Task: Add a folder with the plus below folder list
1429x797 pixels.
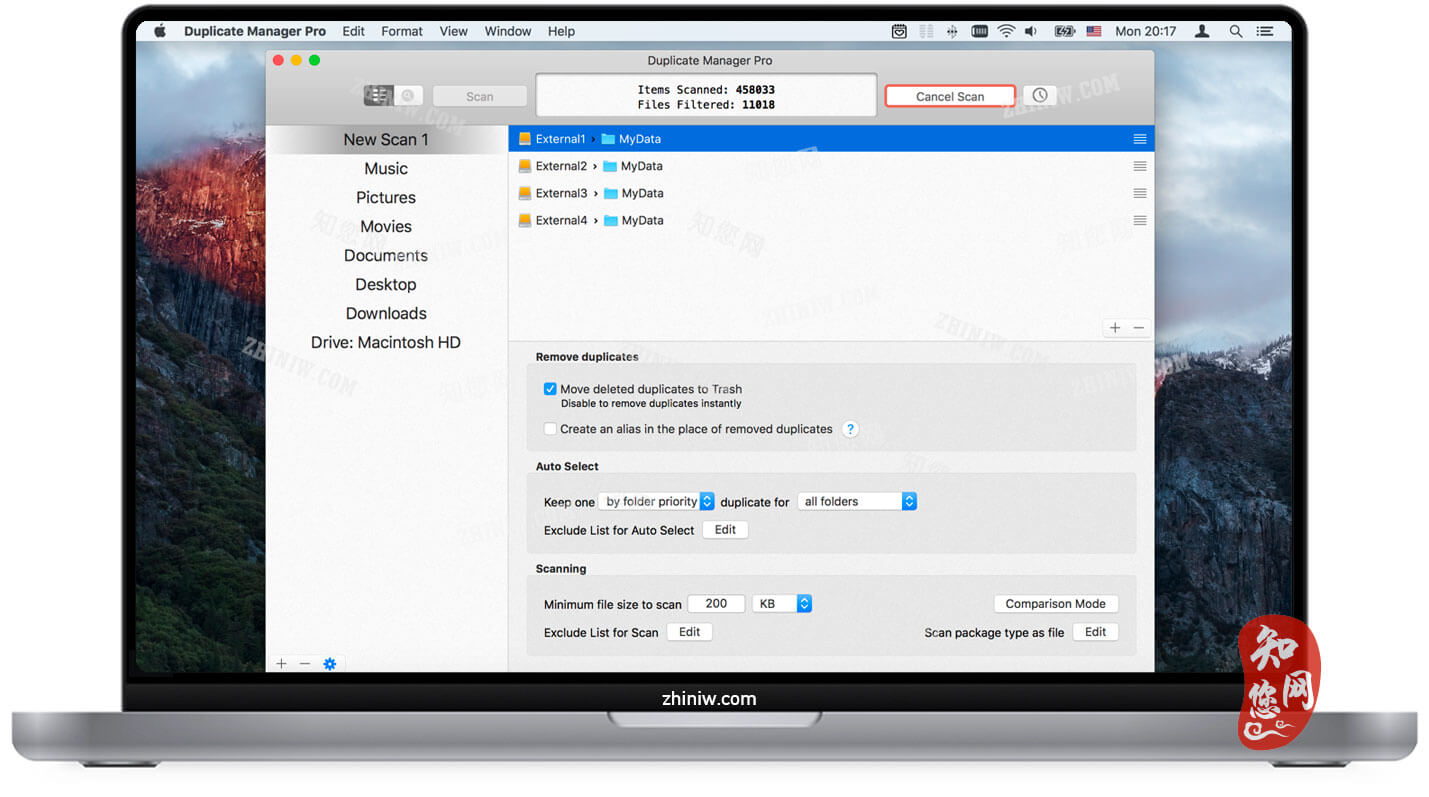Action: point(1115,328)
